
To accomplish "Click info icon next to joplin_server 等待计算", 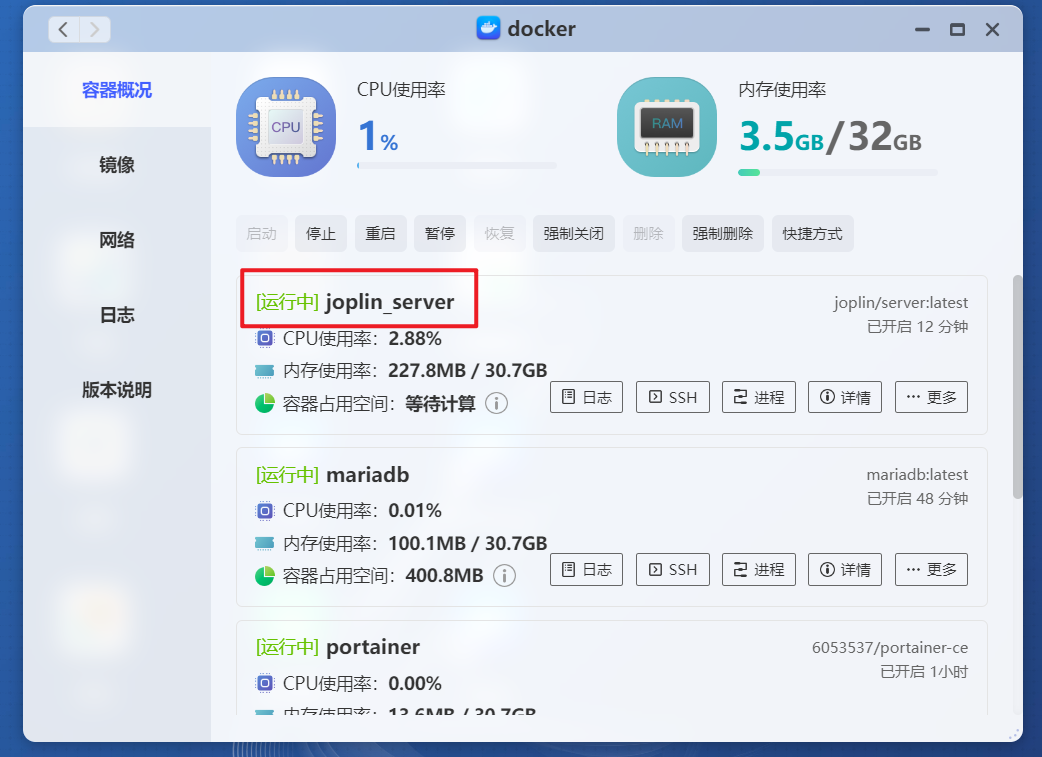I will [x=496, y=403].
